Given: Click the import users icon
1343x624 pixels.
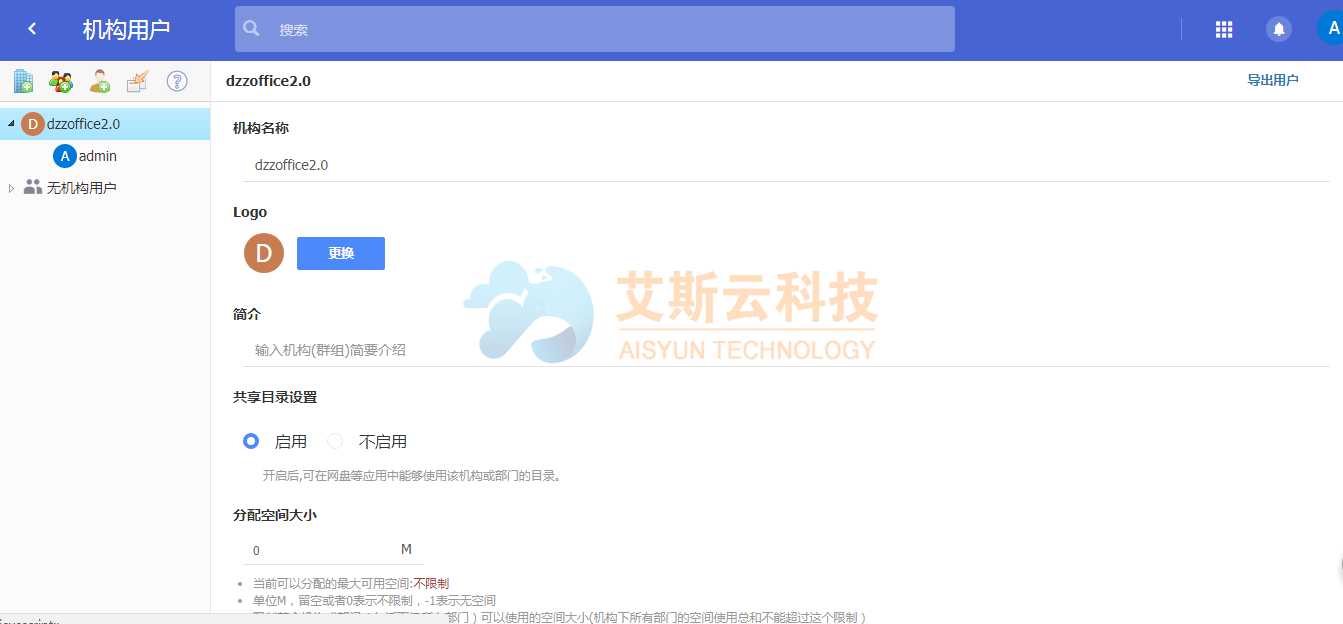Looking at the screenshot, I should 138,81.
